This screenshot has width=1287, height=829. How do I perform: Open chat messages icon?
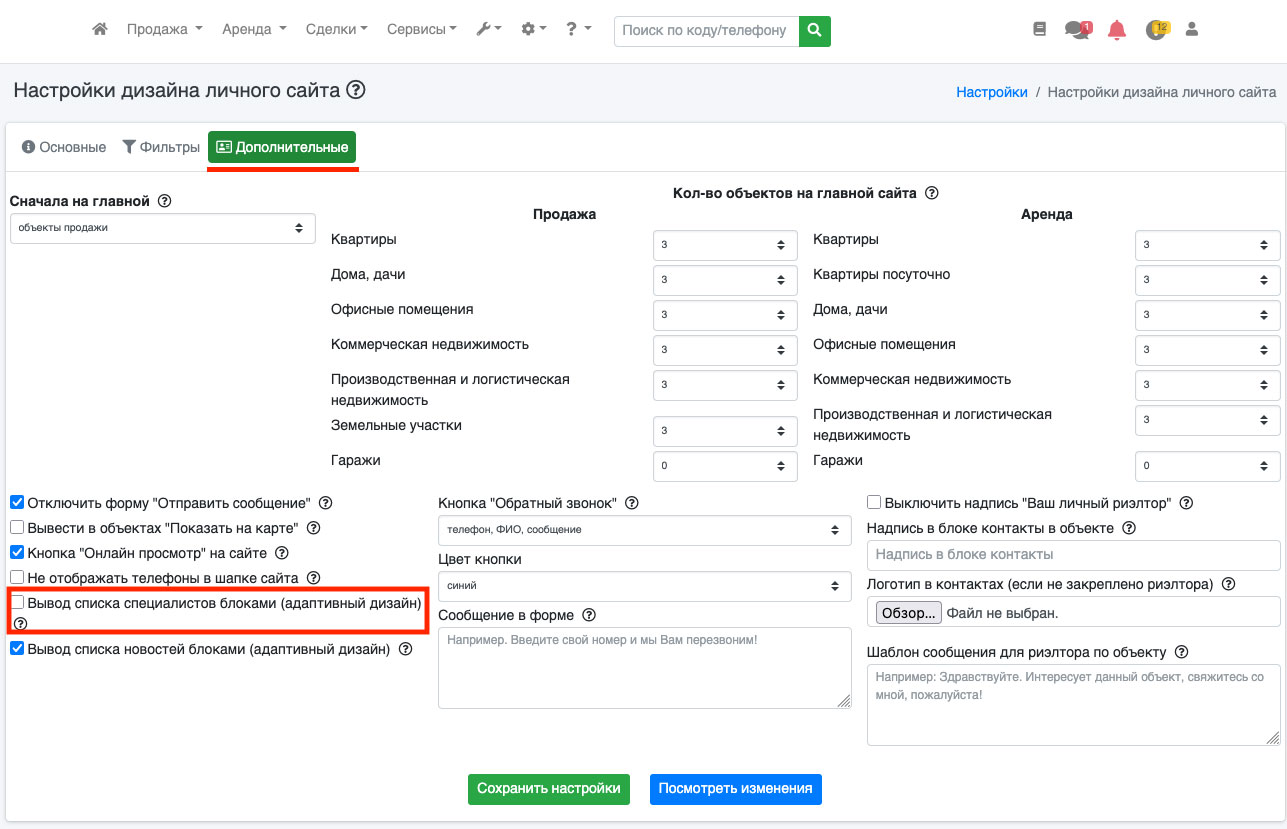(1077, 30)
